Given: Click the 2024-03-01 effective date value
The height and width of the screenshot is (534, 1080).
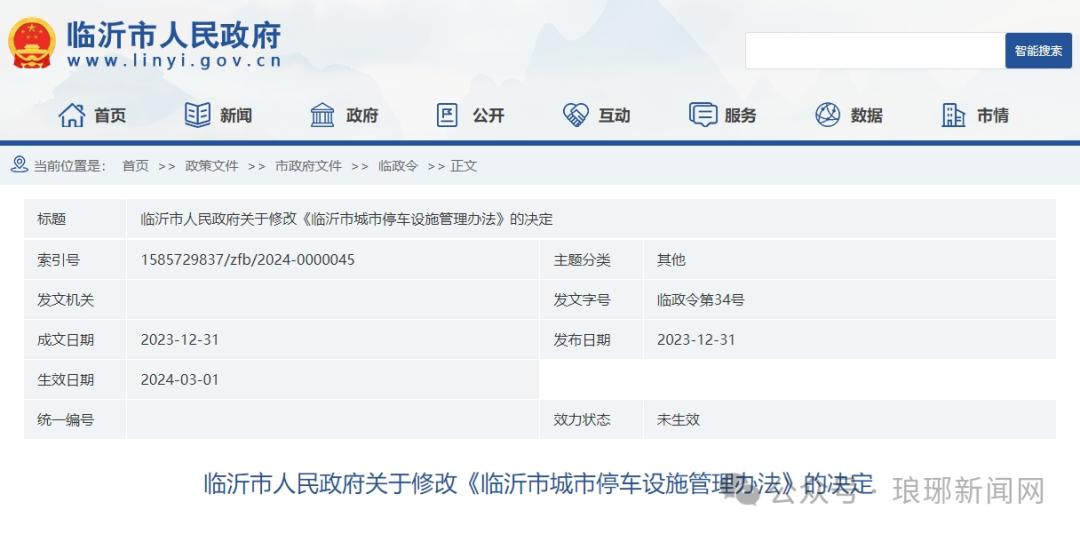Looking at the screenshot, I should point(180,380).
